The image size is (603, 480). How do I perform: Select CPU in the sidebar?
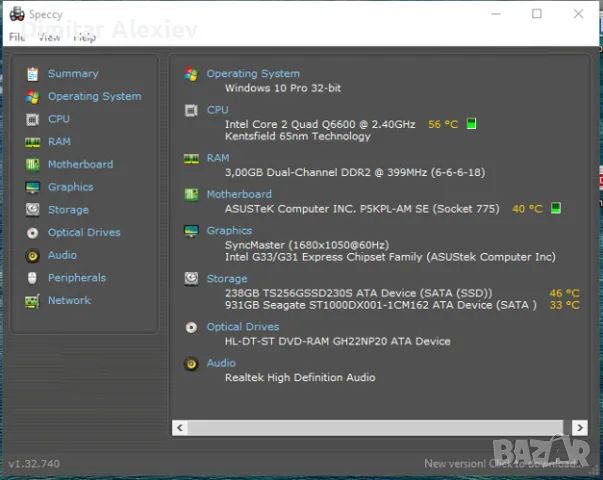coord(59,119)
